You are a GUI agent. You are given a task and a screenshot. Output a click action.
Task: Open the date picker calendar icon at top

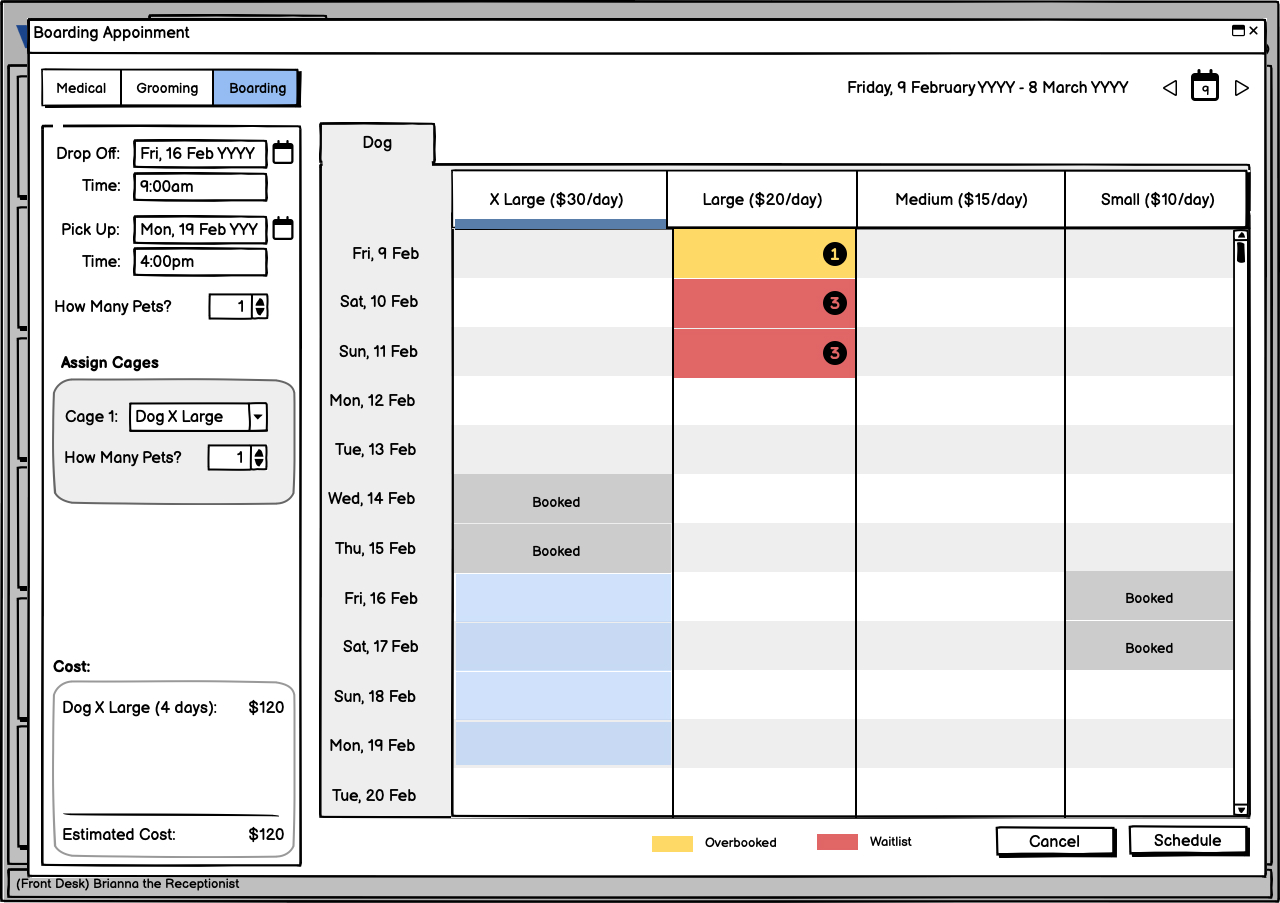1205,87
